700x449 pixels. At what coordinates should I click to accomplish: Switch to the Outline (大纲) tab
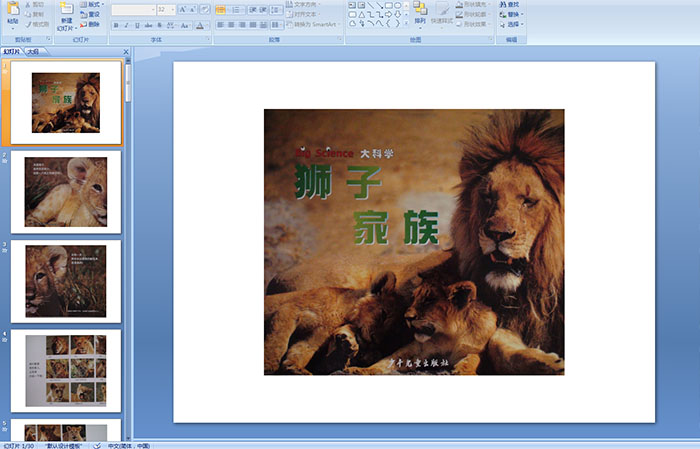33,51
